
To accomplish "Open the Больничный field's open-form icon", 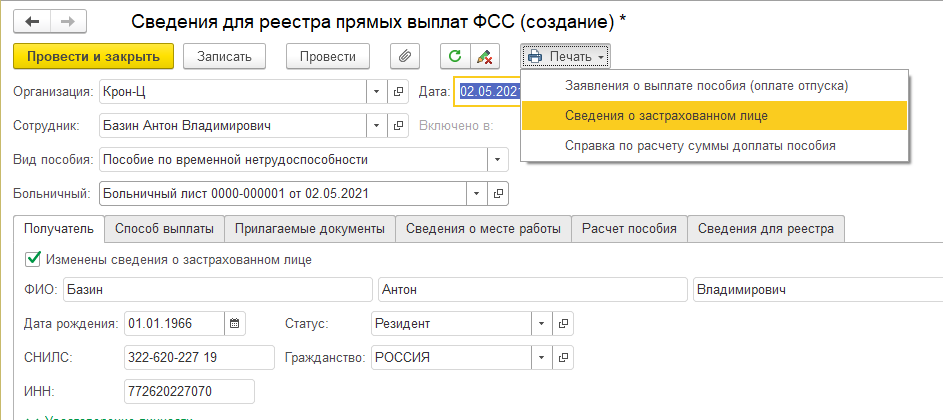I will (x=499, y=192).
